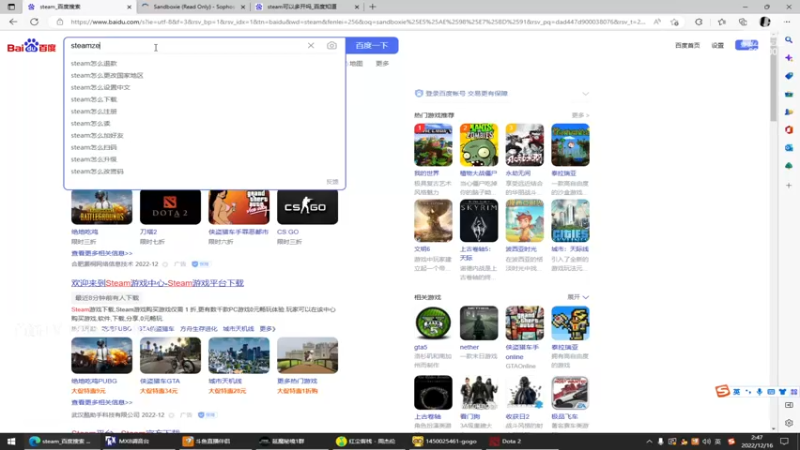
Task: Open the Favorites list icon
Action: coord(721,22)
